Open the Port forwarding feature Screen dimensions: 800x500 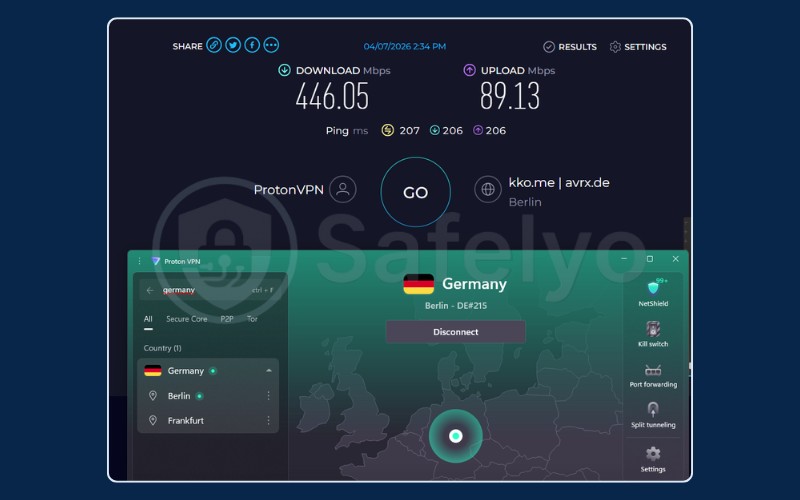pos(653,375)
